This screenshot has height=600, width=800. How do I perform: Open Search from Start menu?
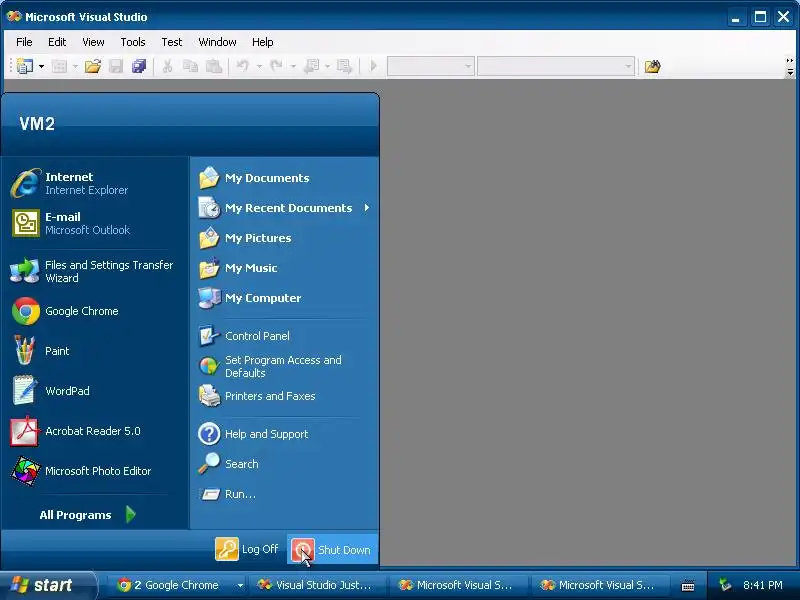click(x=284, y=464)
